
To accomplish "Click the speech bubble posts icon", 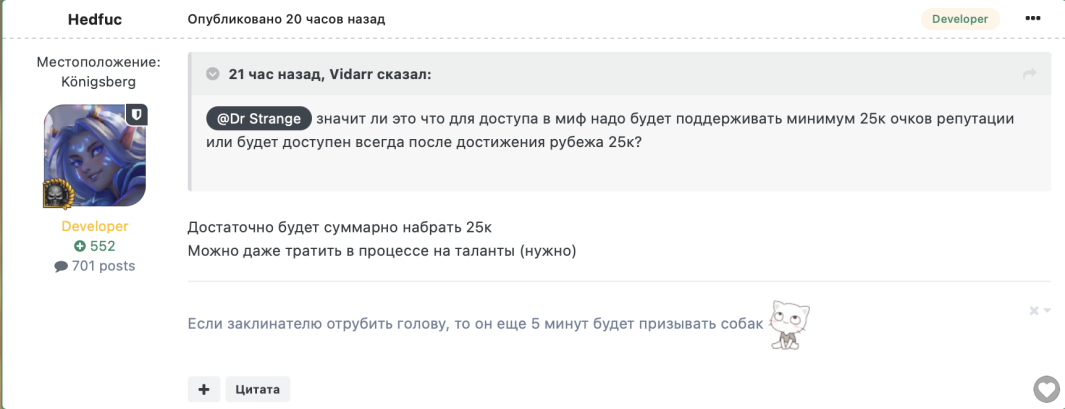I will pyautogui.click(x=61, y=266).
